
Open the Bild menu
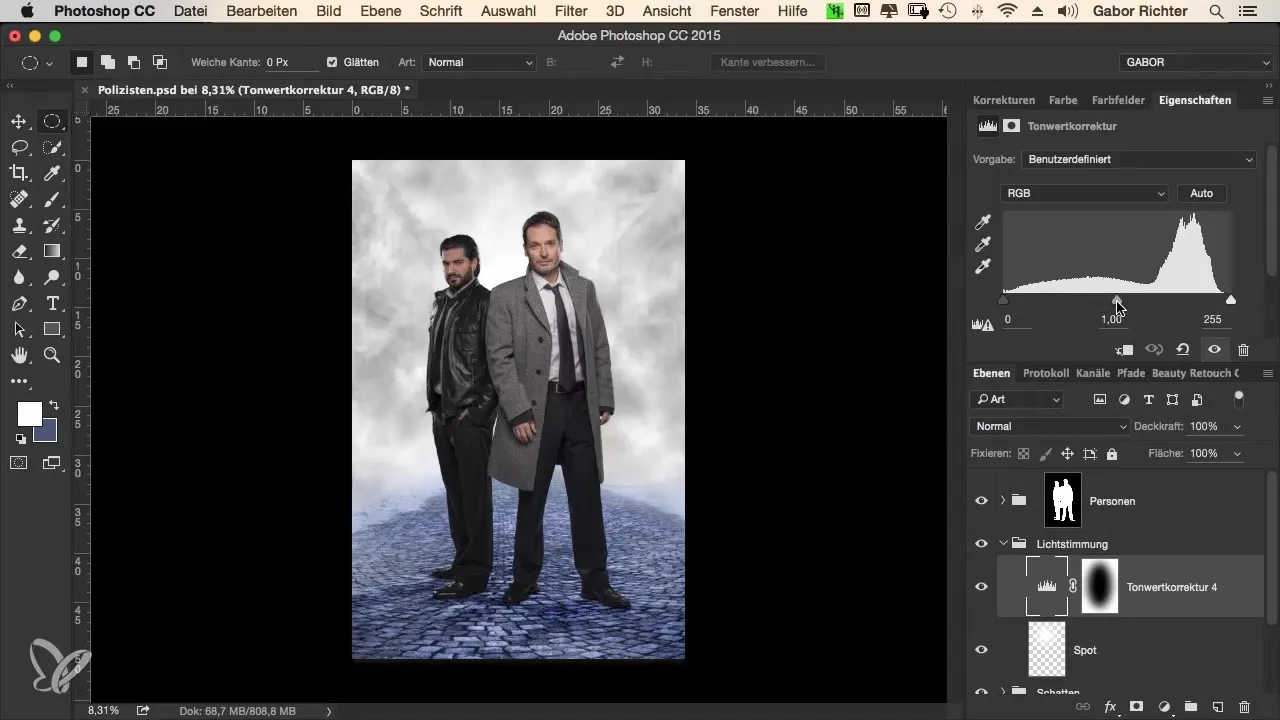[x=328, y=11]
